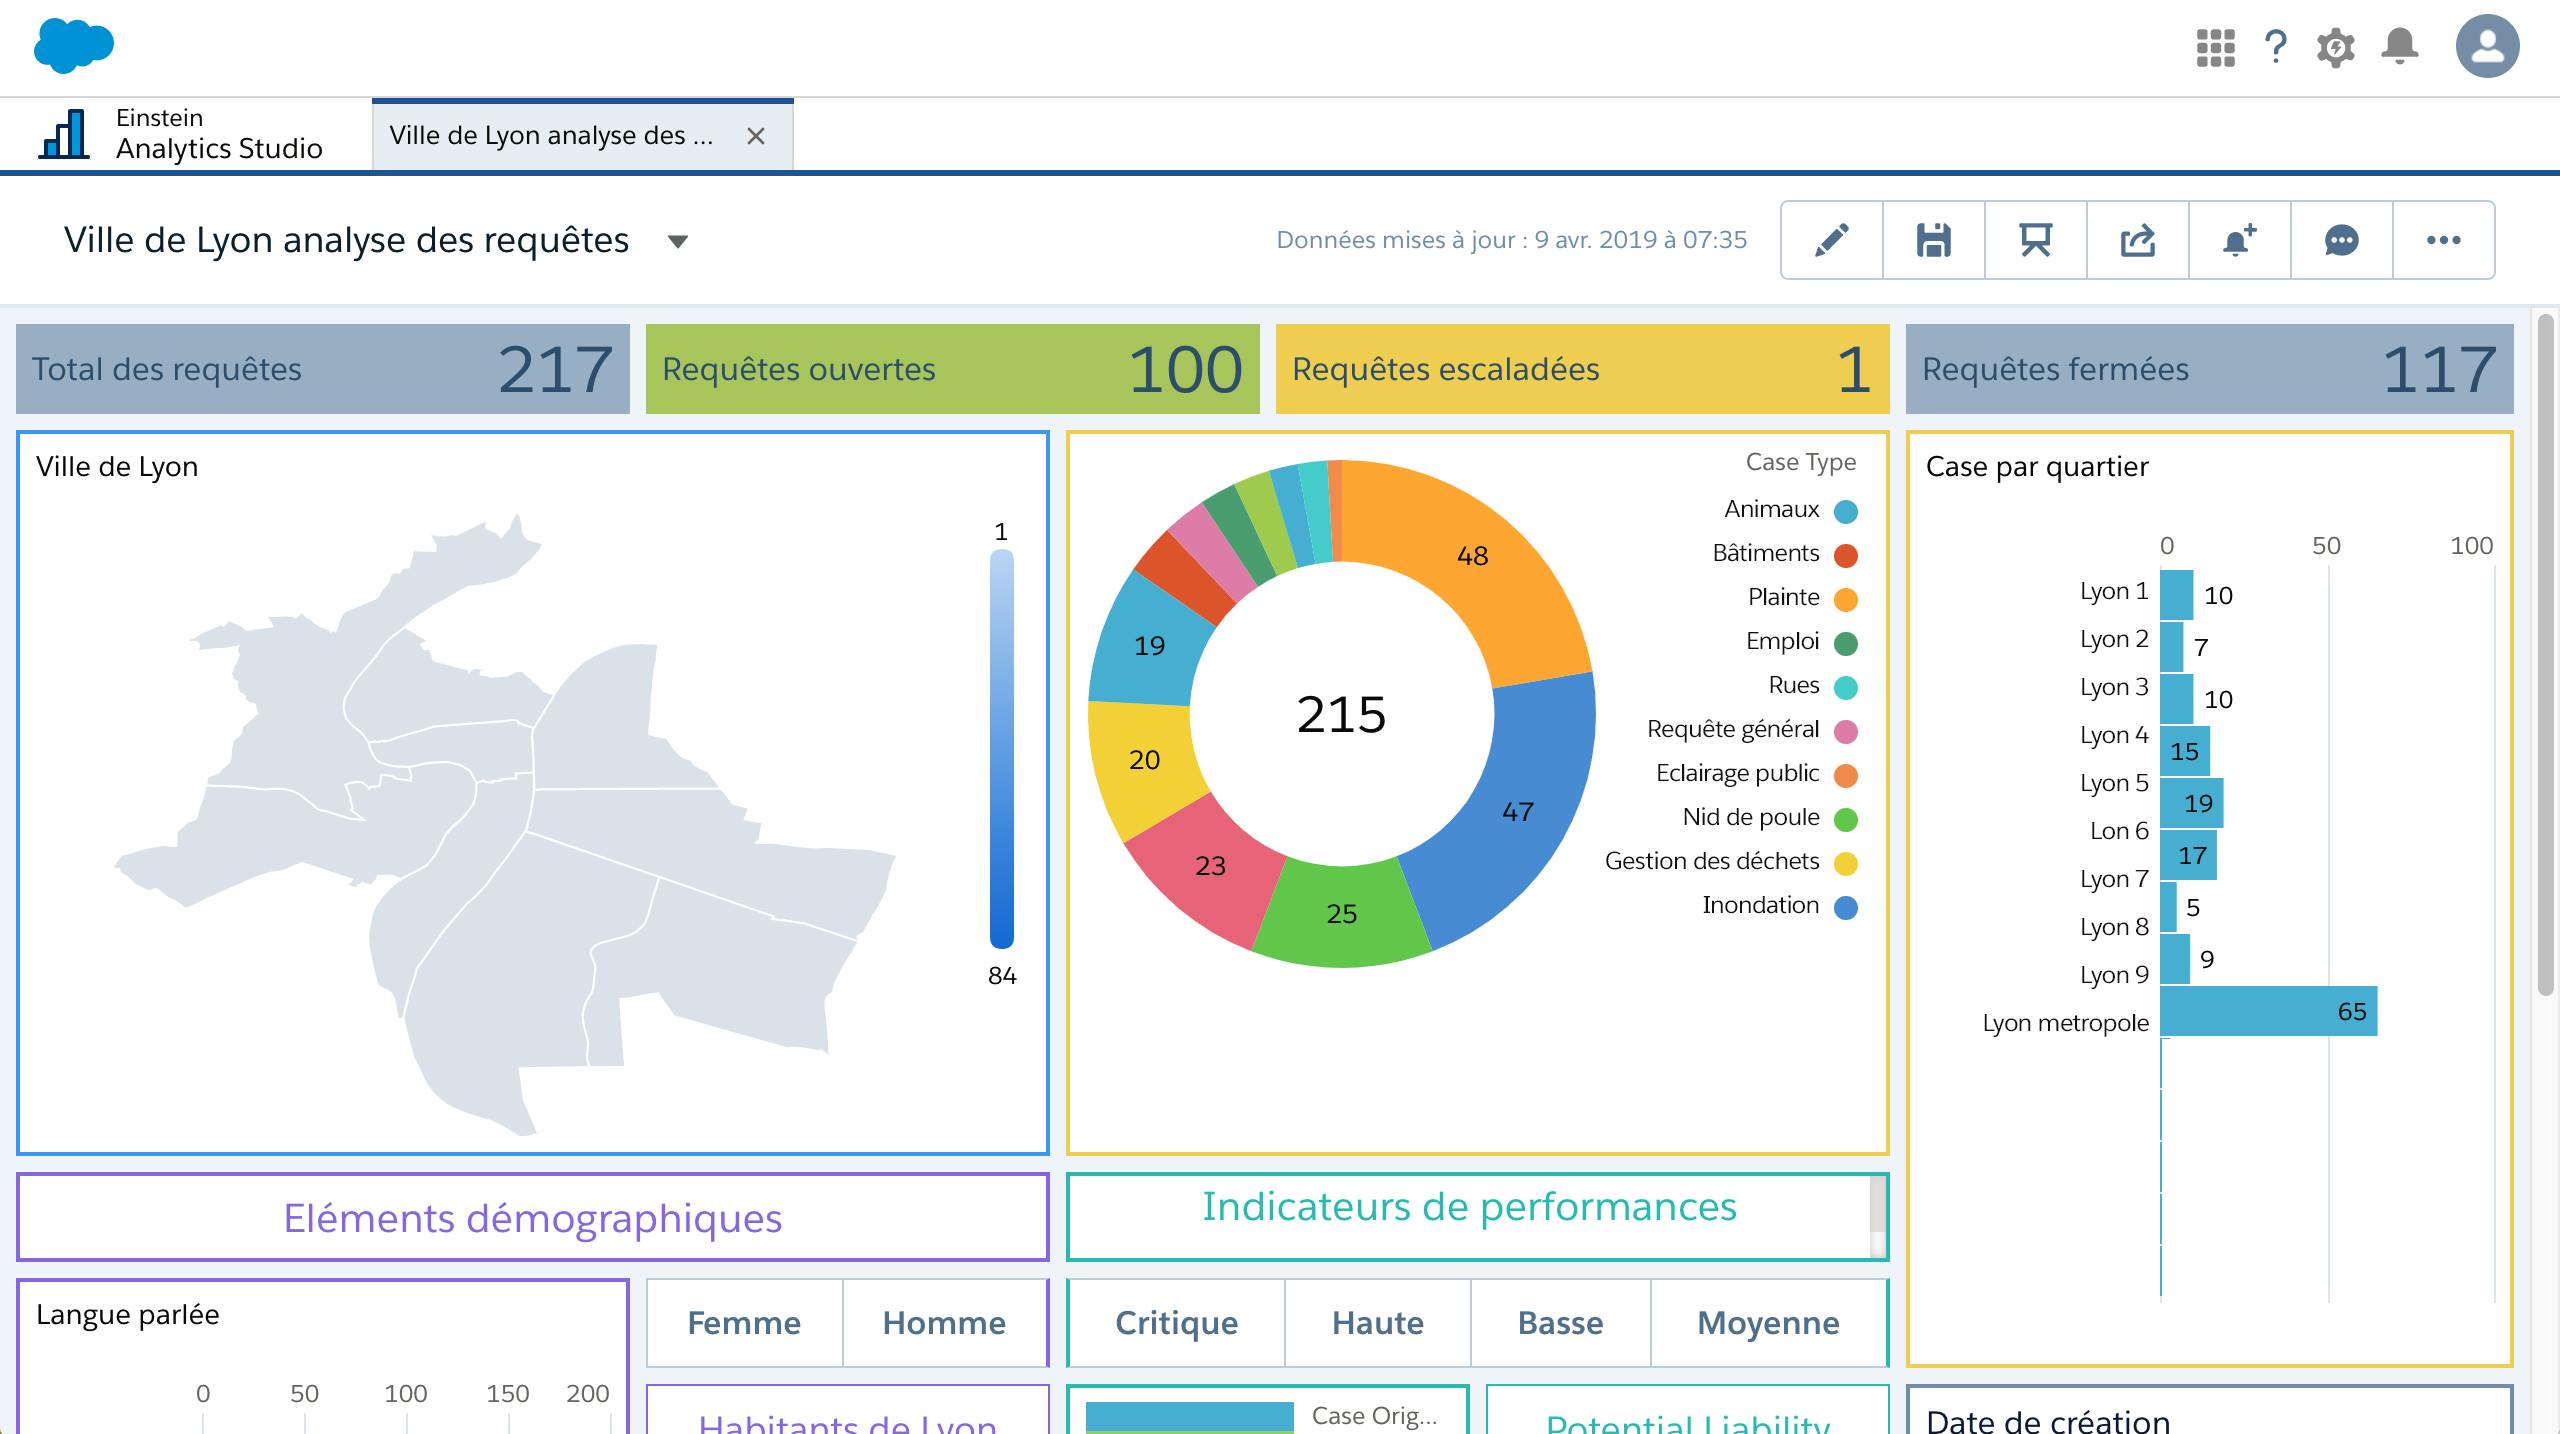
Task: Open the setup gear icon
Action: [2336, 47]
